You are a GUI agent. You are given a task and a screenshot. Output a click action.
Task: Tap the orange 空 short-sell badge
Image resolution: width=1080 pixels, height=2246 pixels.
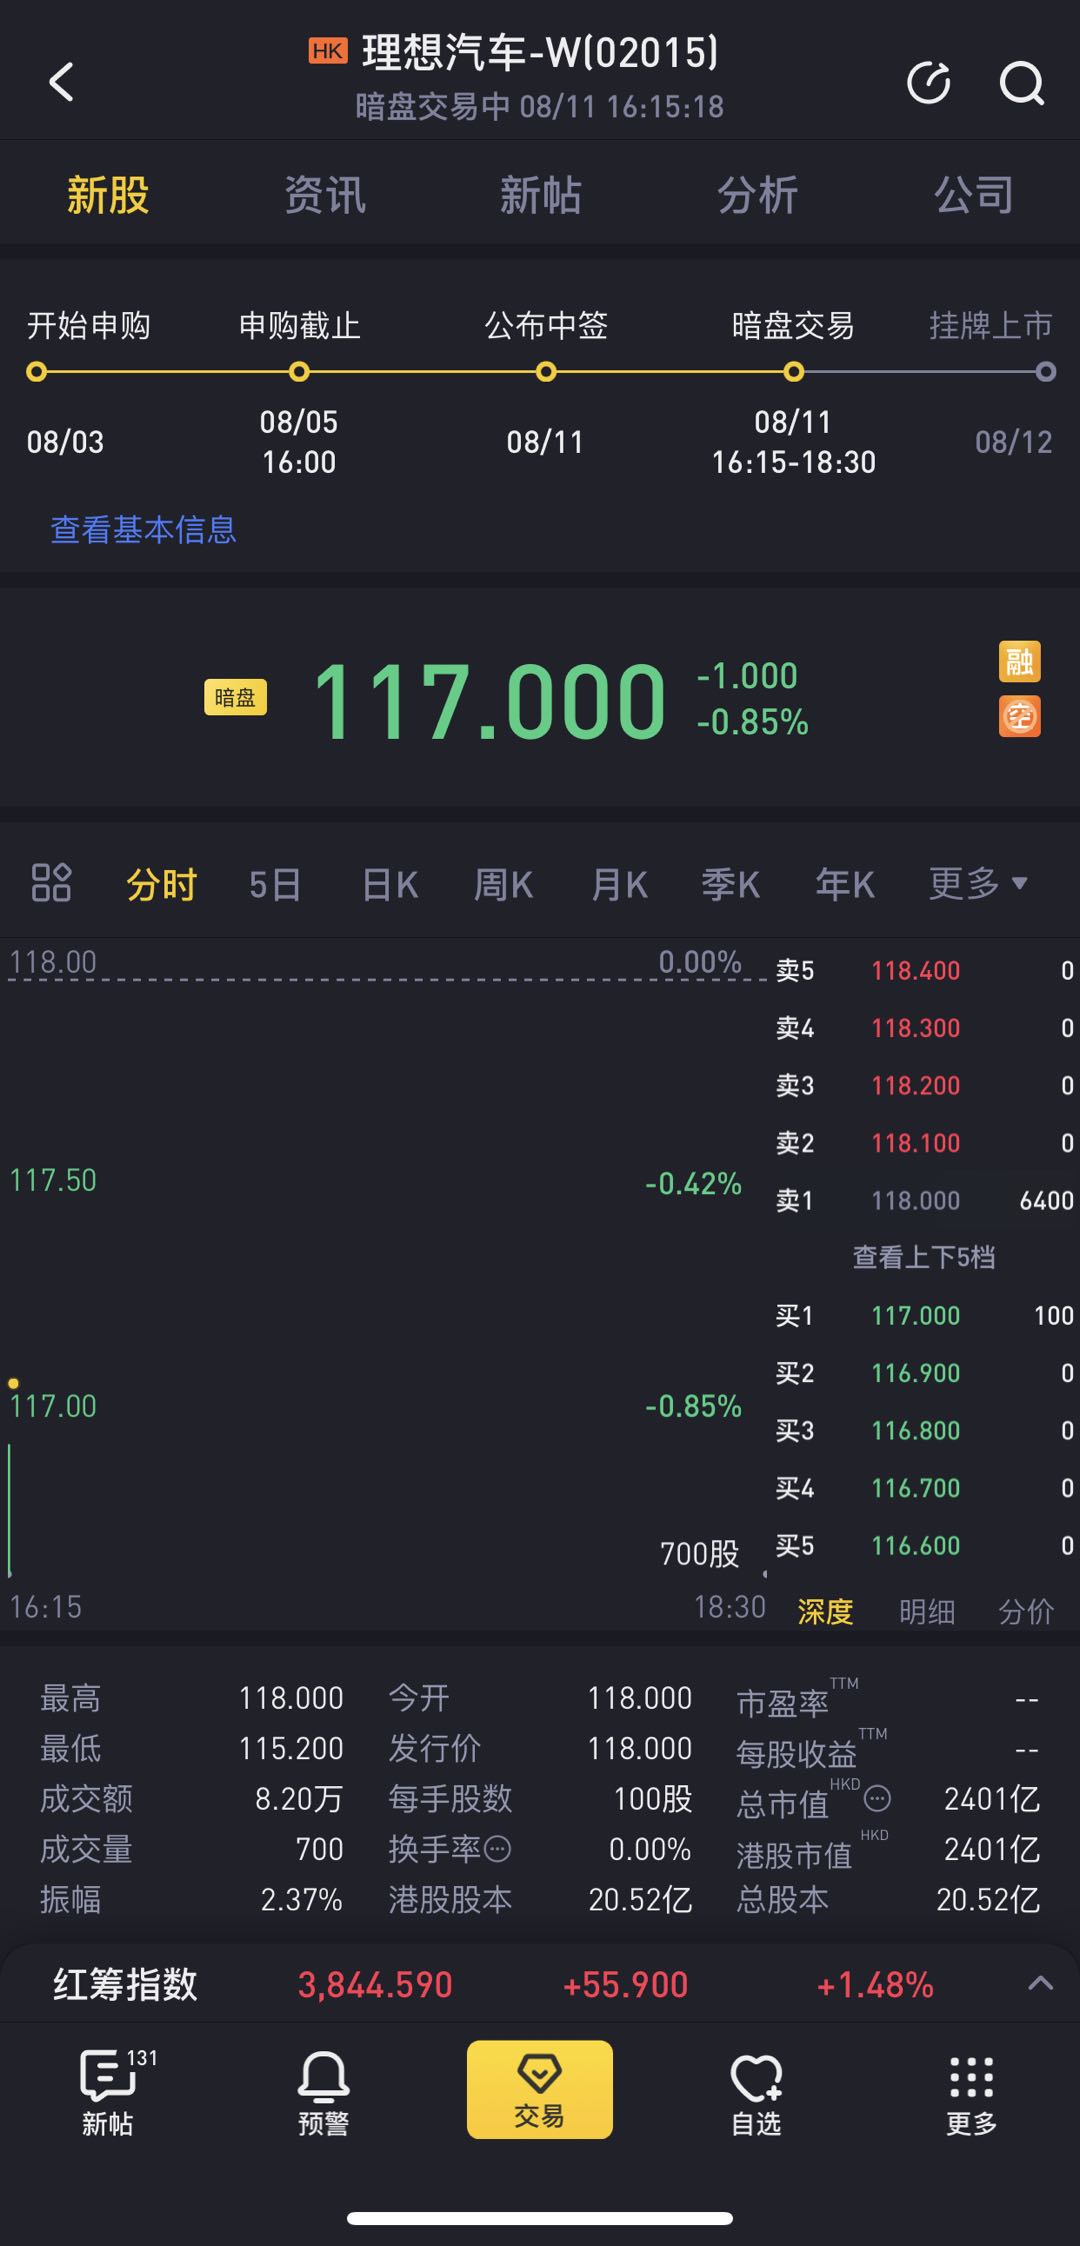[x=1019, y=716]
